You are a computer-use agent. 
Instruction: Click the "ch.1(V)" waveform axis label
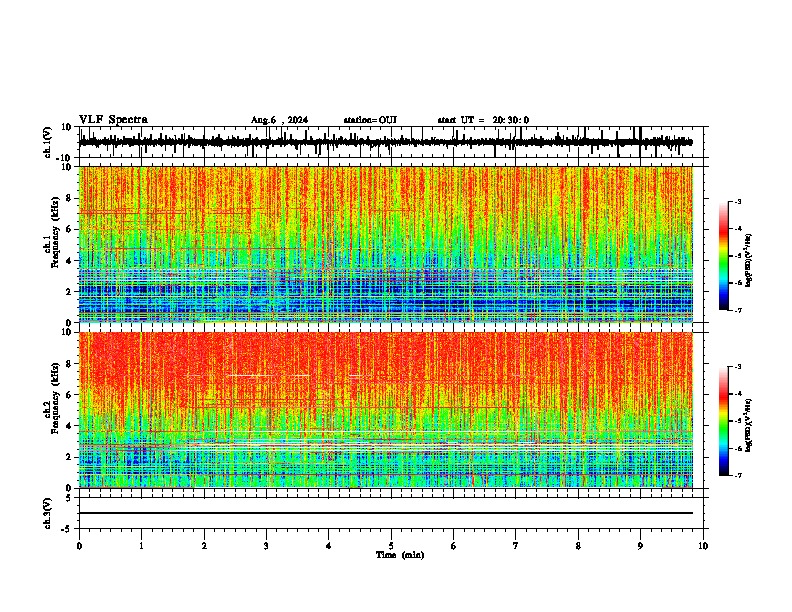(x=47, y=142)
